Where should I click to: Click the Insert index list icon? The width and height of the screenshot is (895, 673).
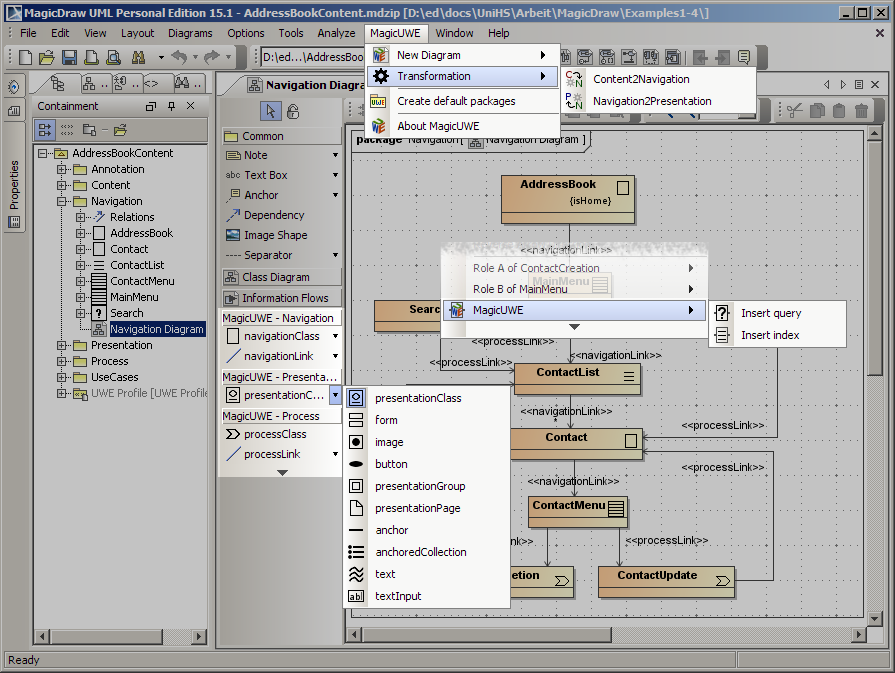[x=722, y=335]
